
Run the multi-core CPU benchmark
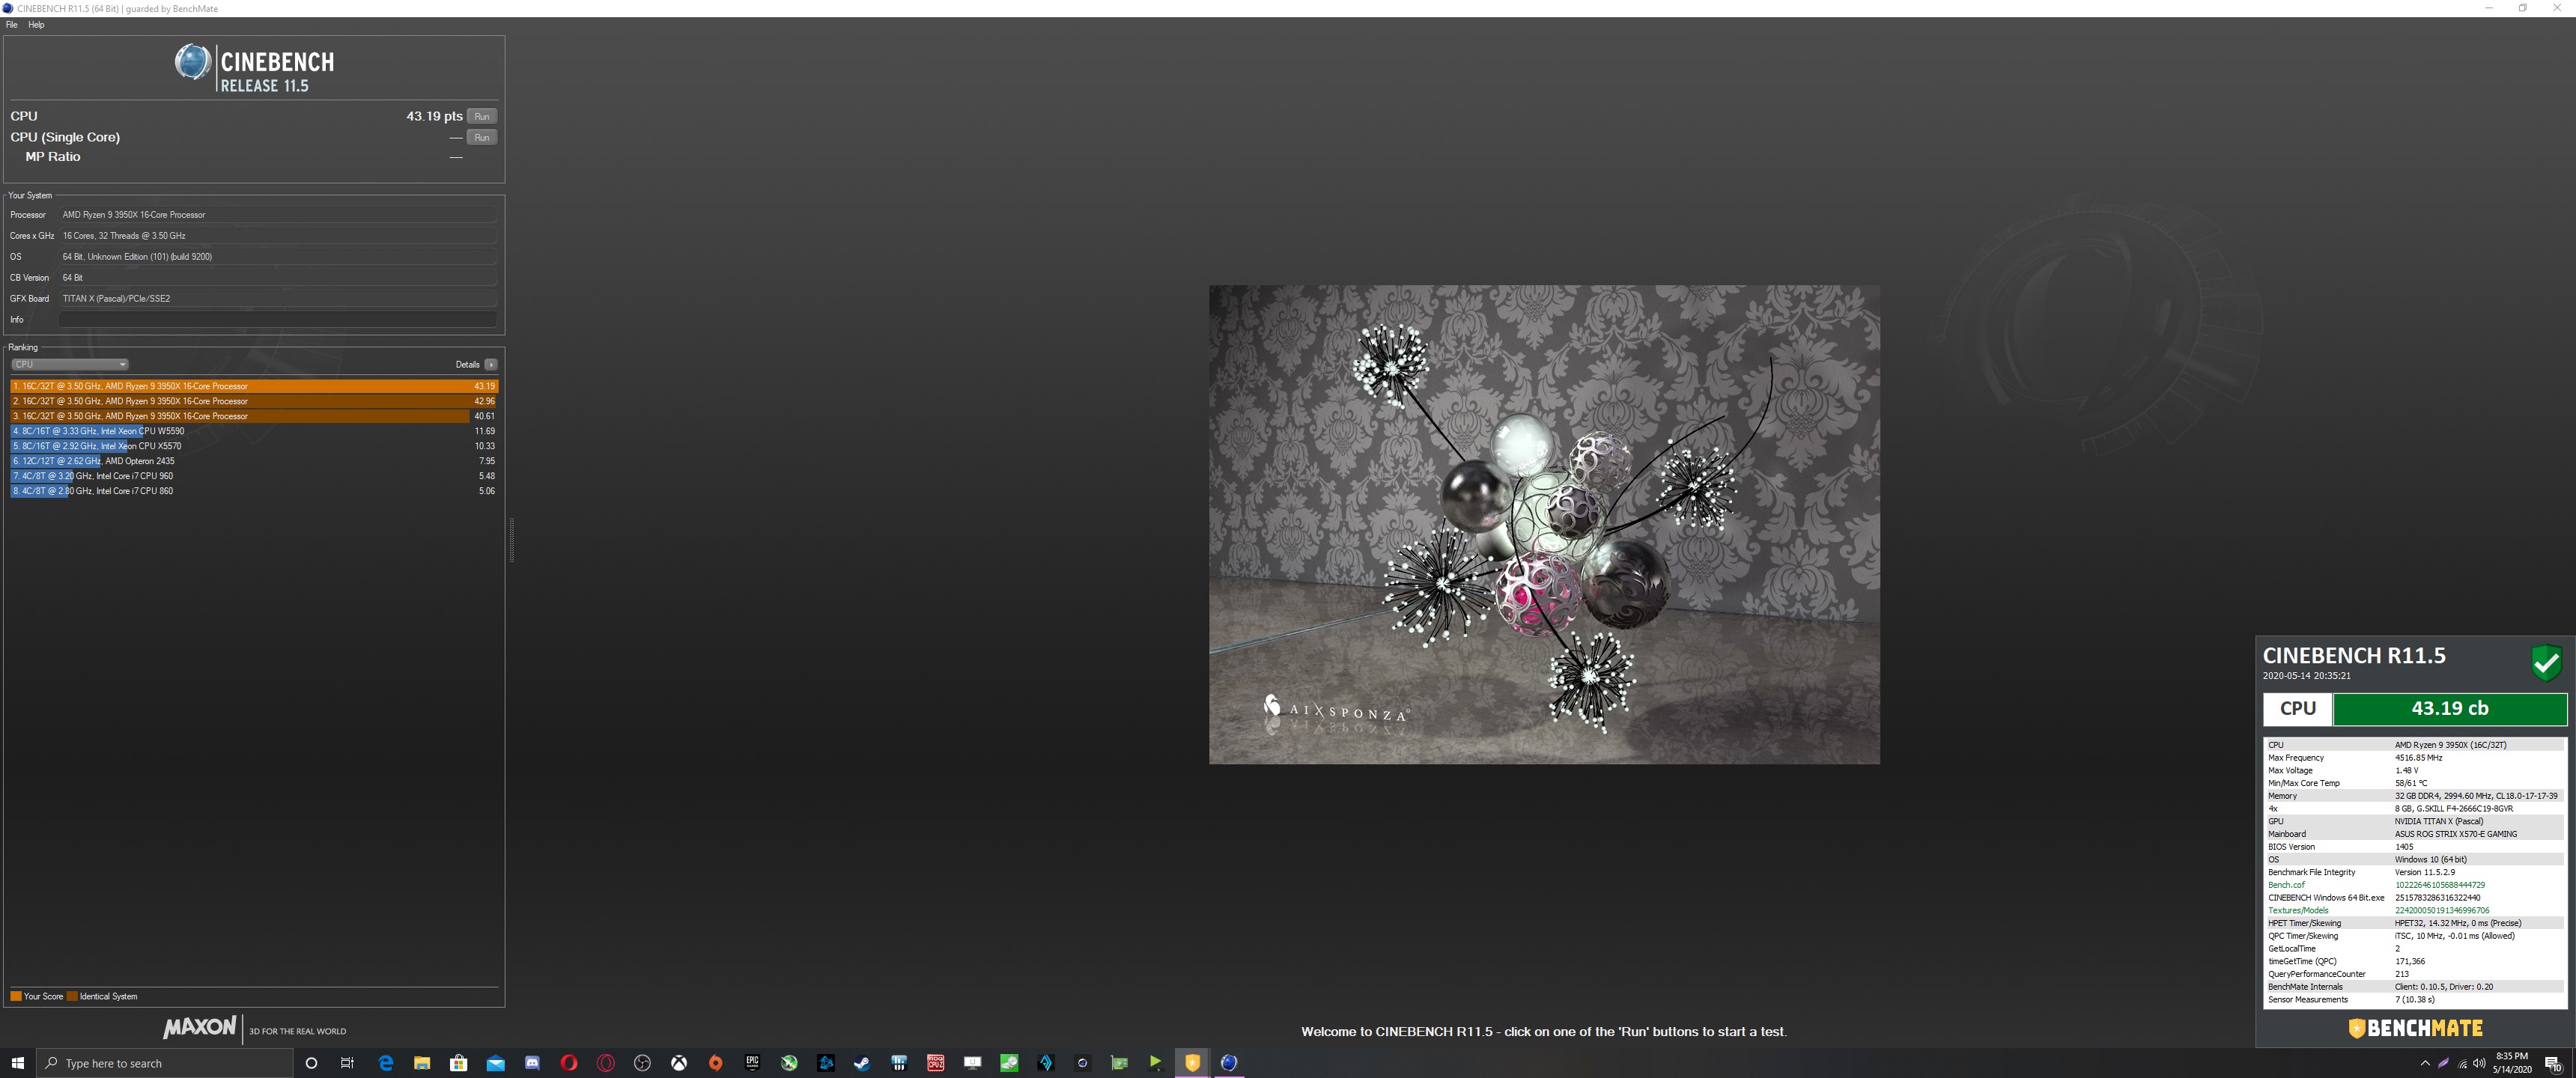click(x=481, y=116)
